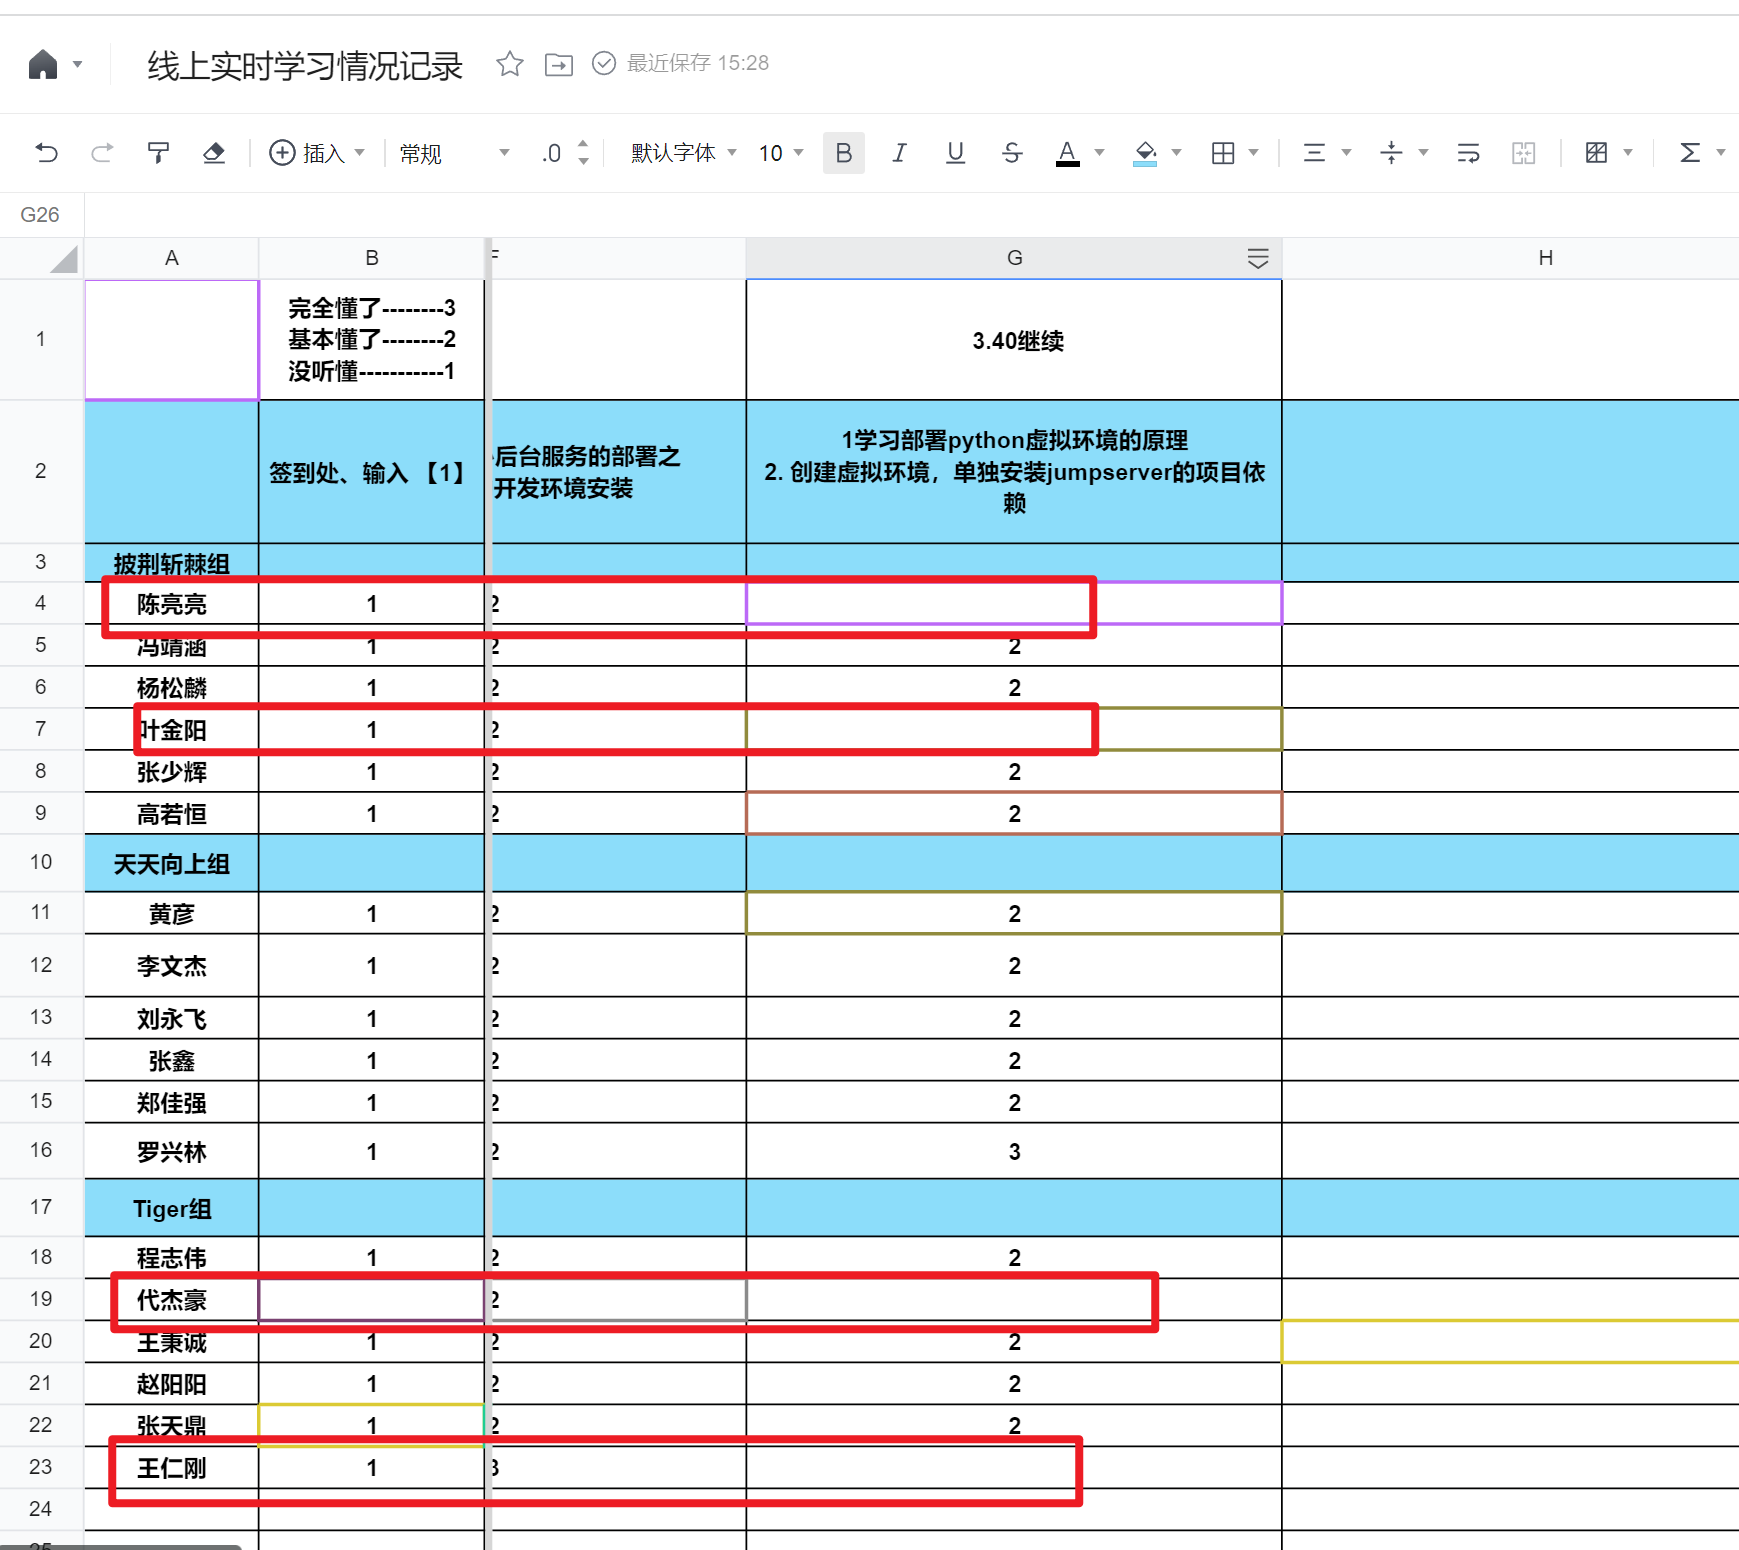The image size is (1739, 1550).
Task: Toggle strikethrough formatting
Action: tap(1012, 153)
